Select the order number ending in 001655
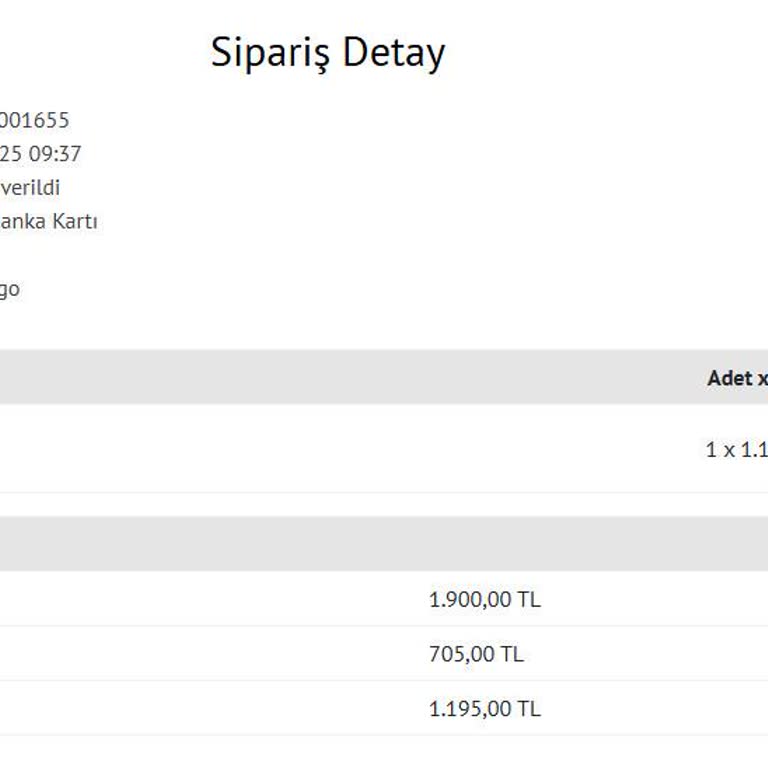The height and width of the screenshot is (768, 768). pyautogui.click(x=34, y=120)
